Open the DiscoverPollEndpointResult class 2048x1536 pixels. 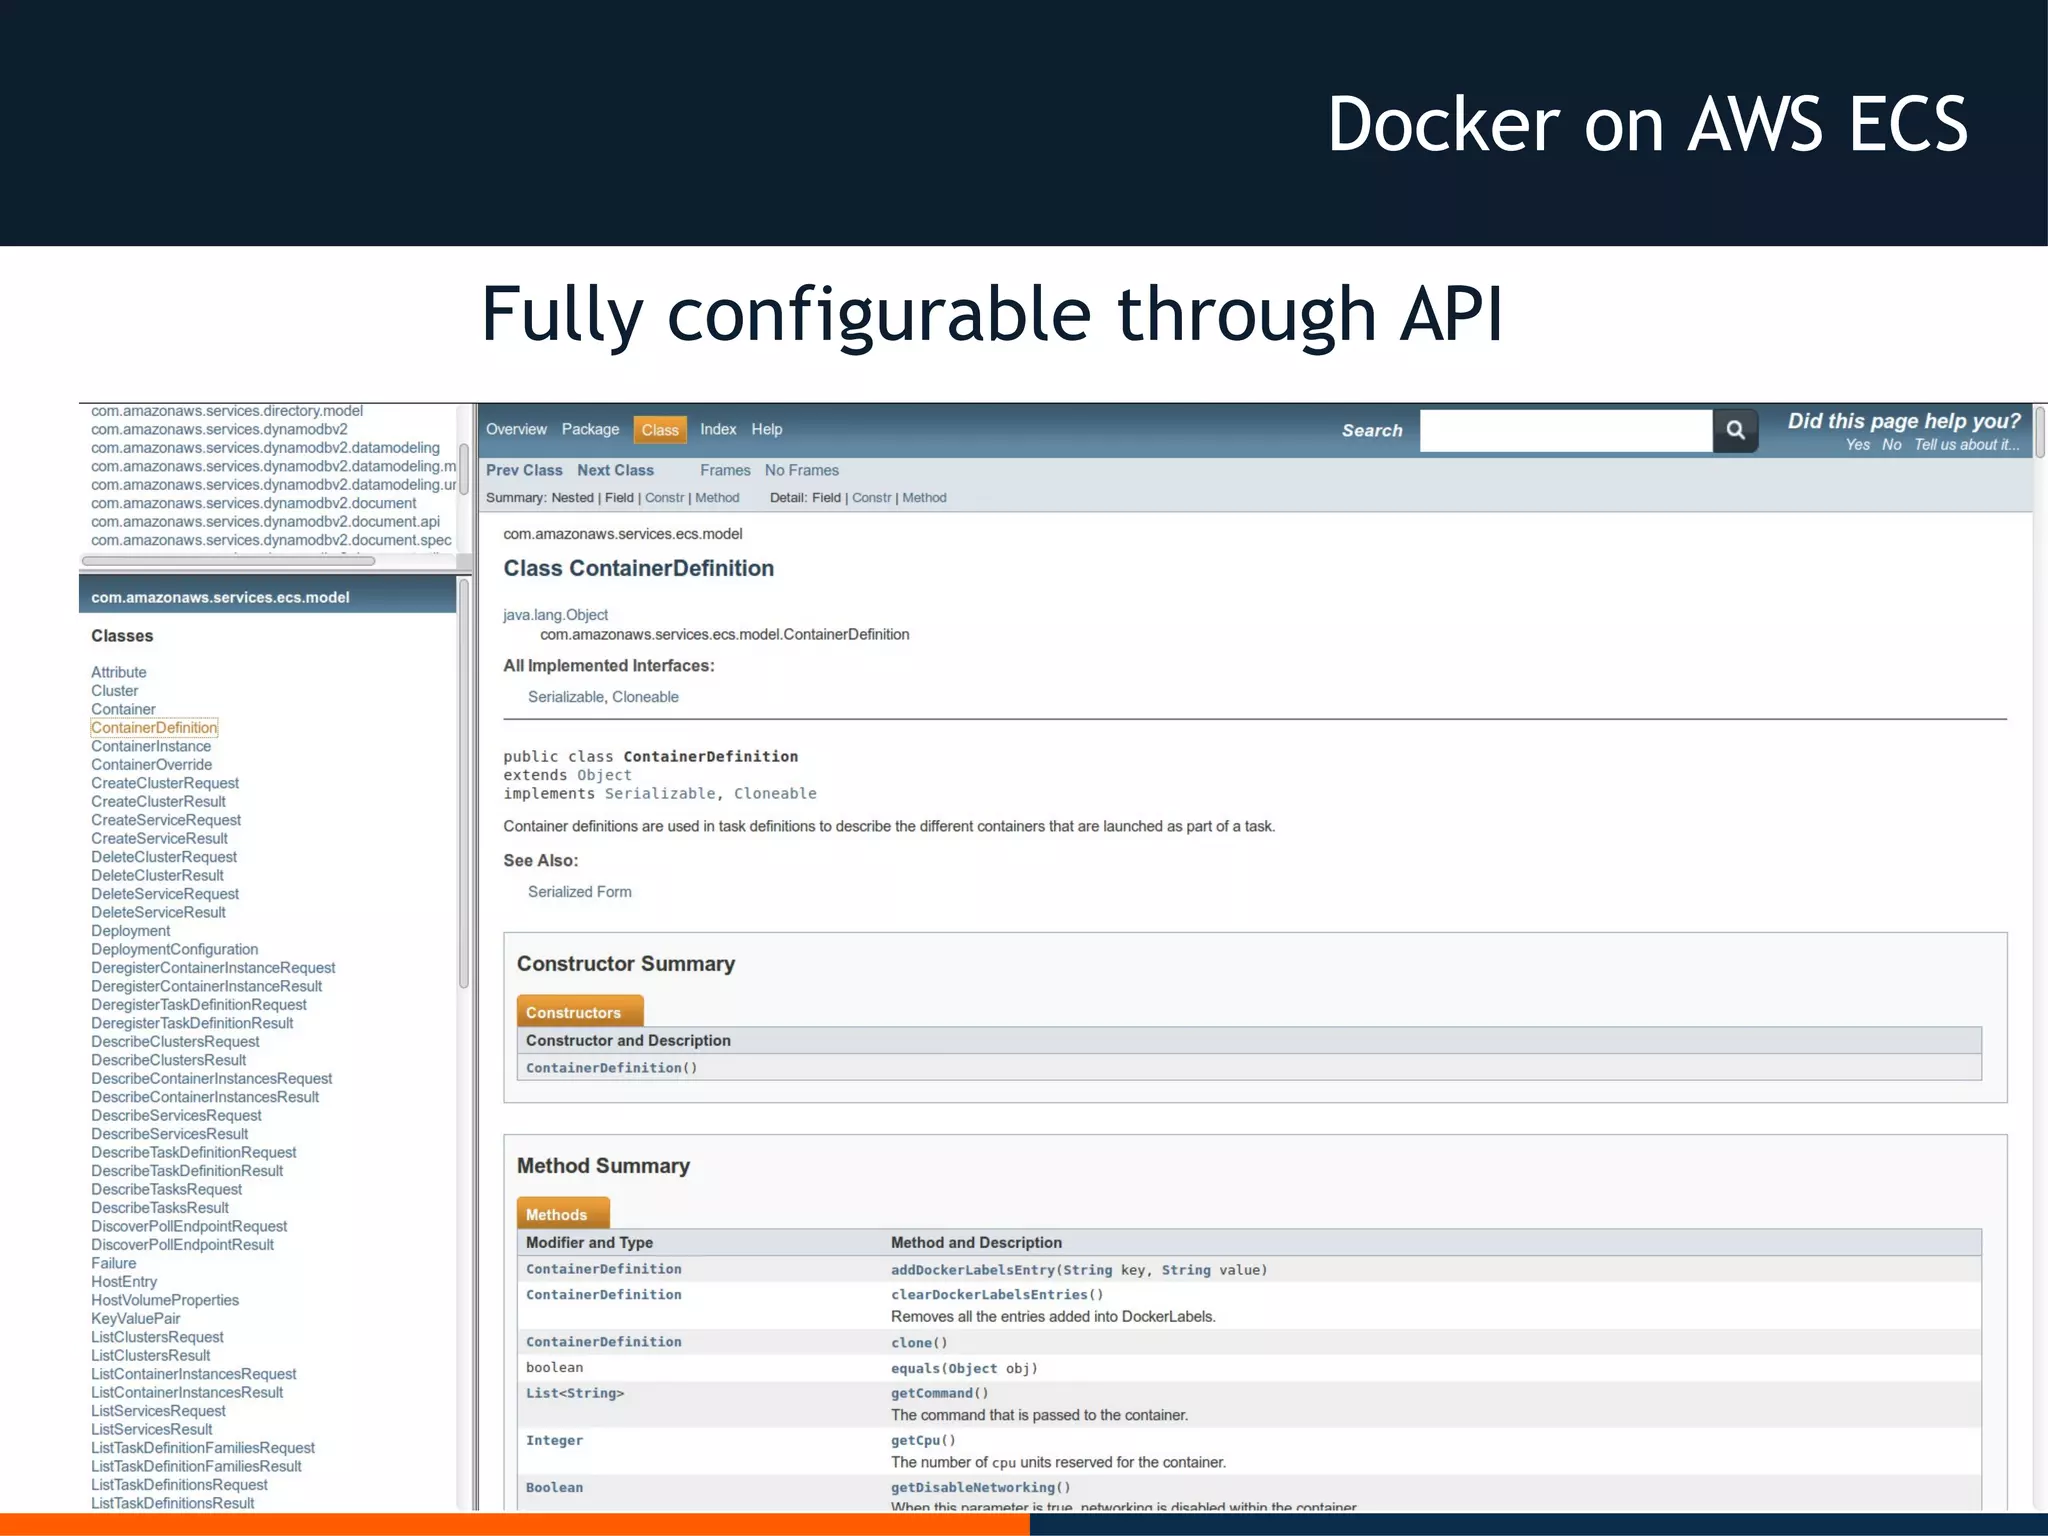(182, 1245)
